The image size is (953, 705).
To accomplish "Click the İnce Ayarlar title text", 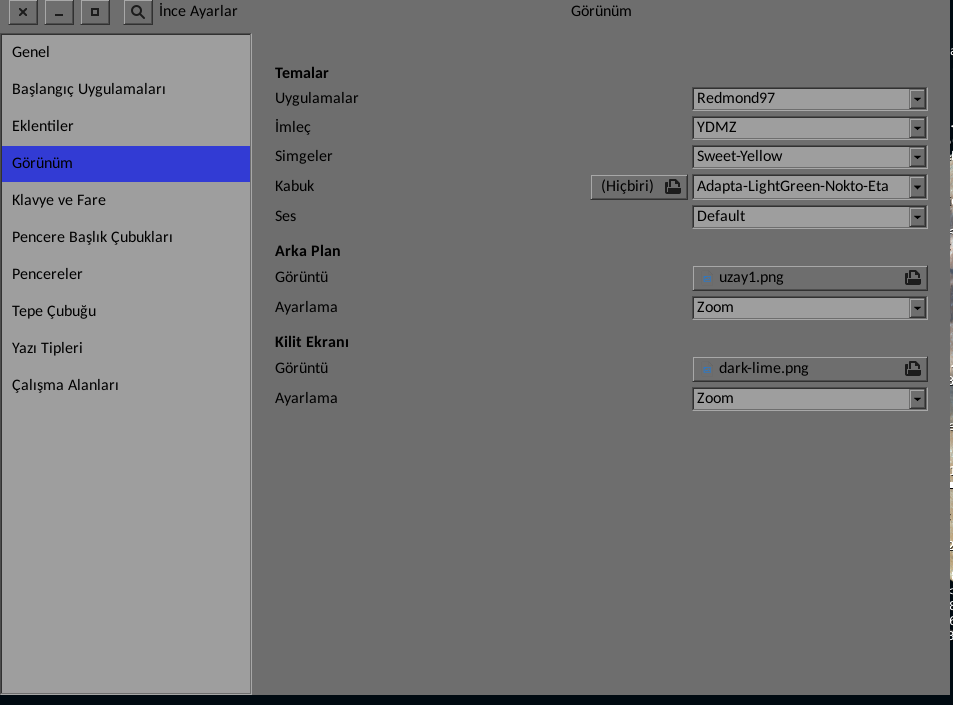I will click(198, 12).
